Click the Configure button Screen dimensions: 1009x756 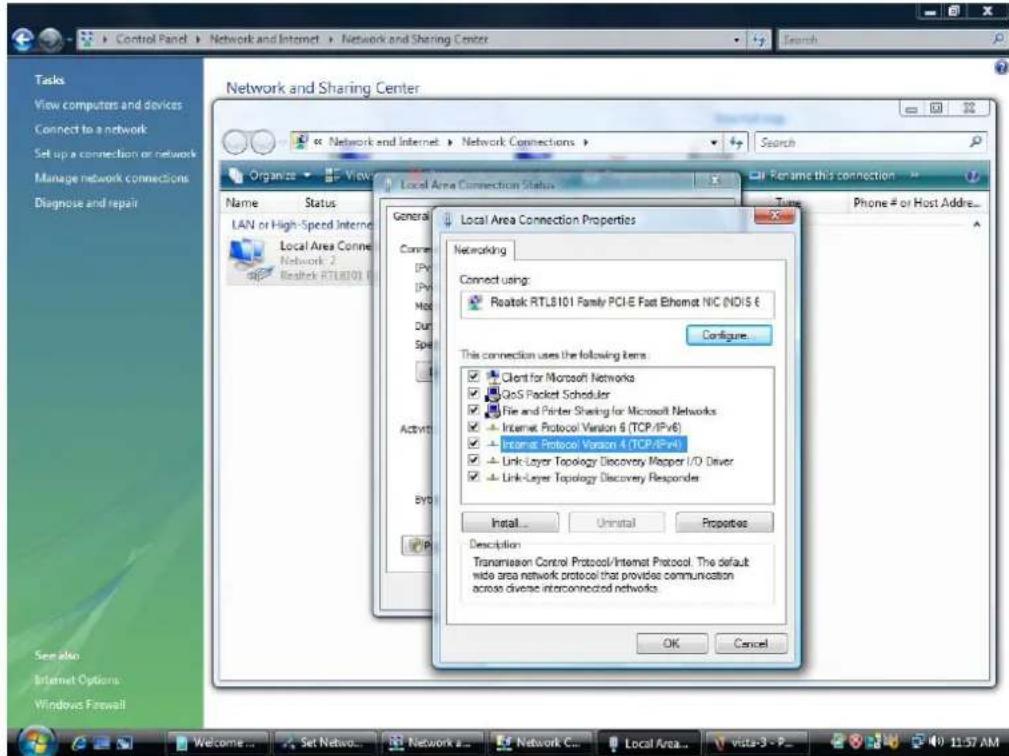728,335
